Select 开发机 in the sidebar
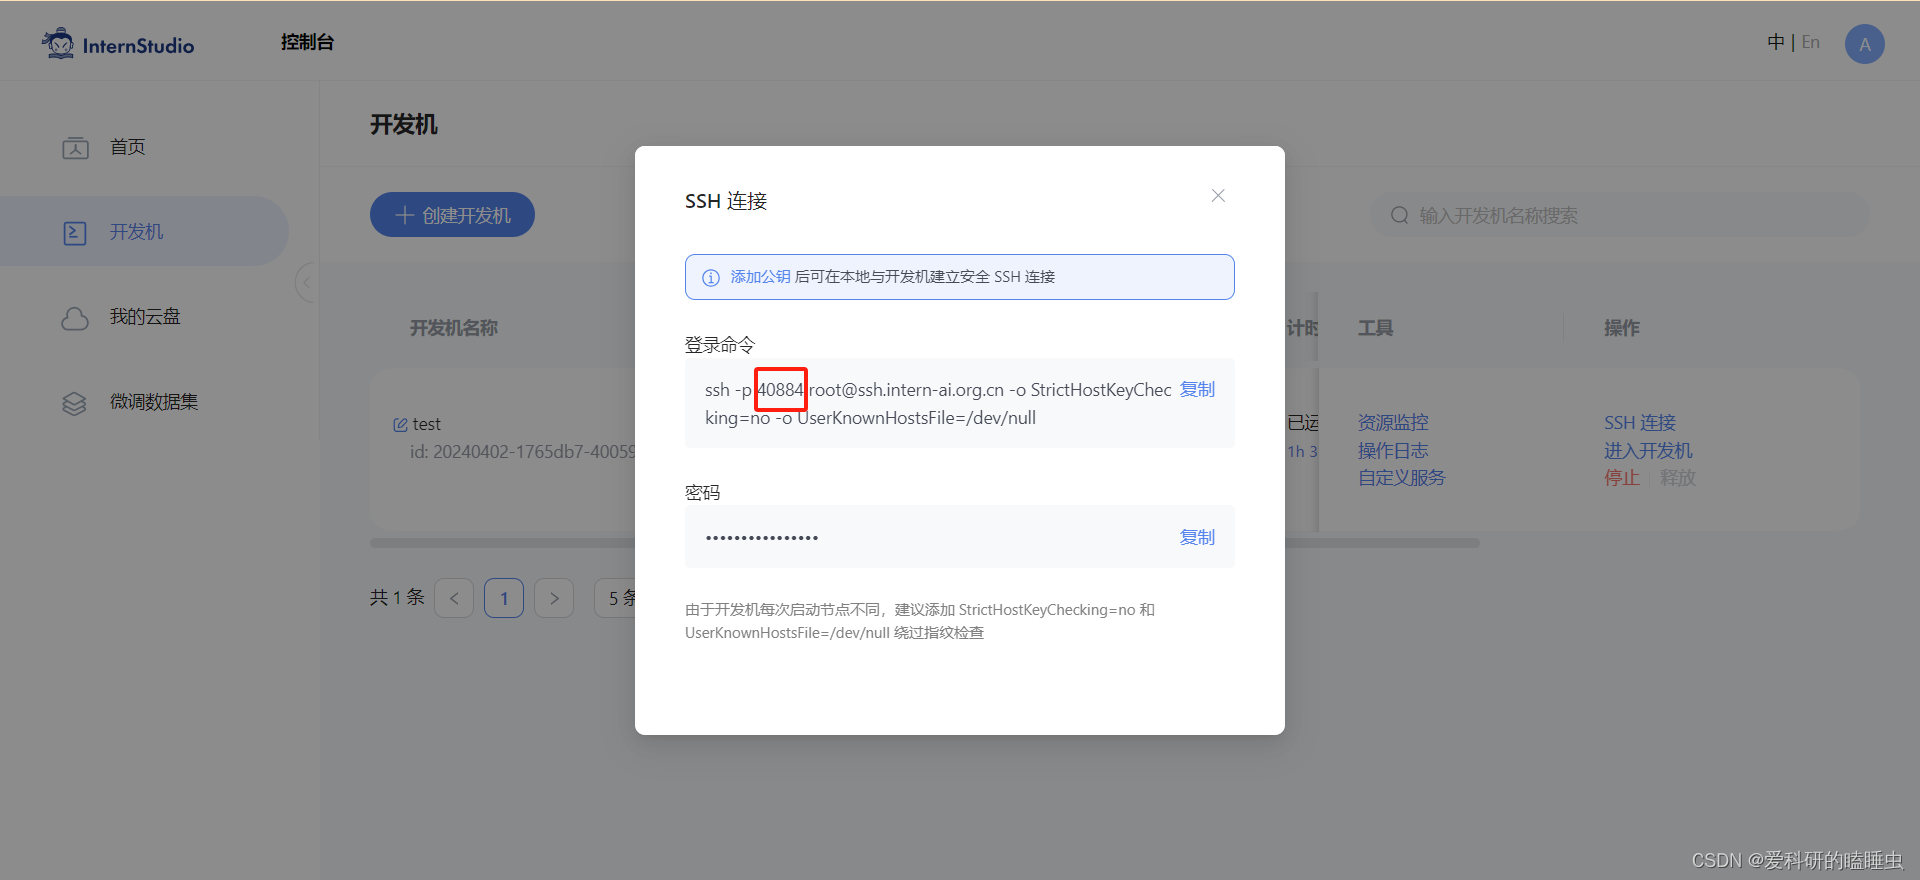The width and height of the screenshot is (1920, 880). tap(137, 232)
